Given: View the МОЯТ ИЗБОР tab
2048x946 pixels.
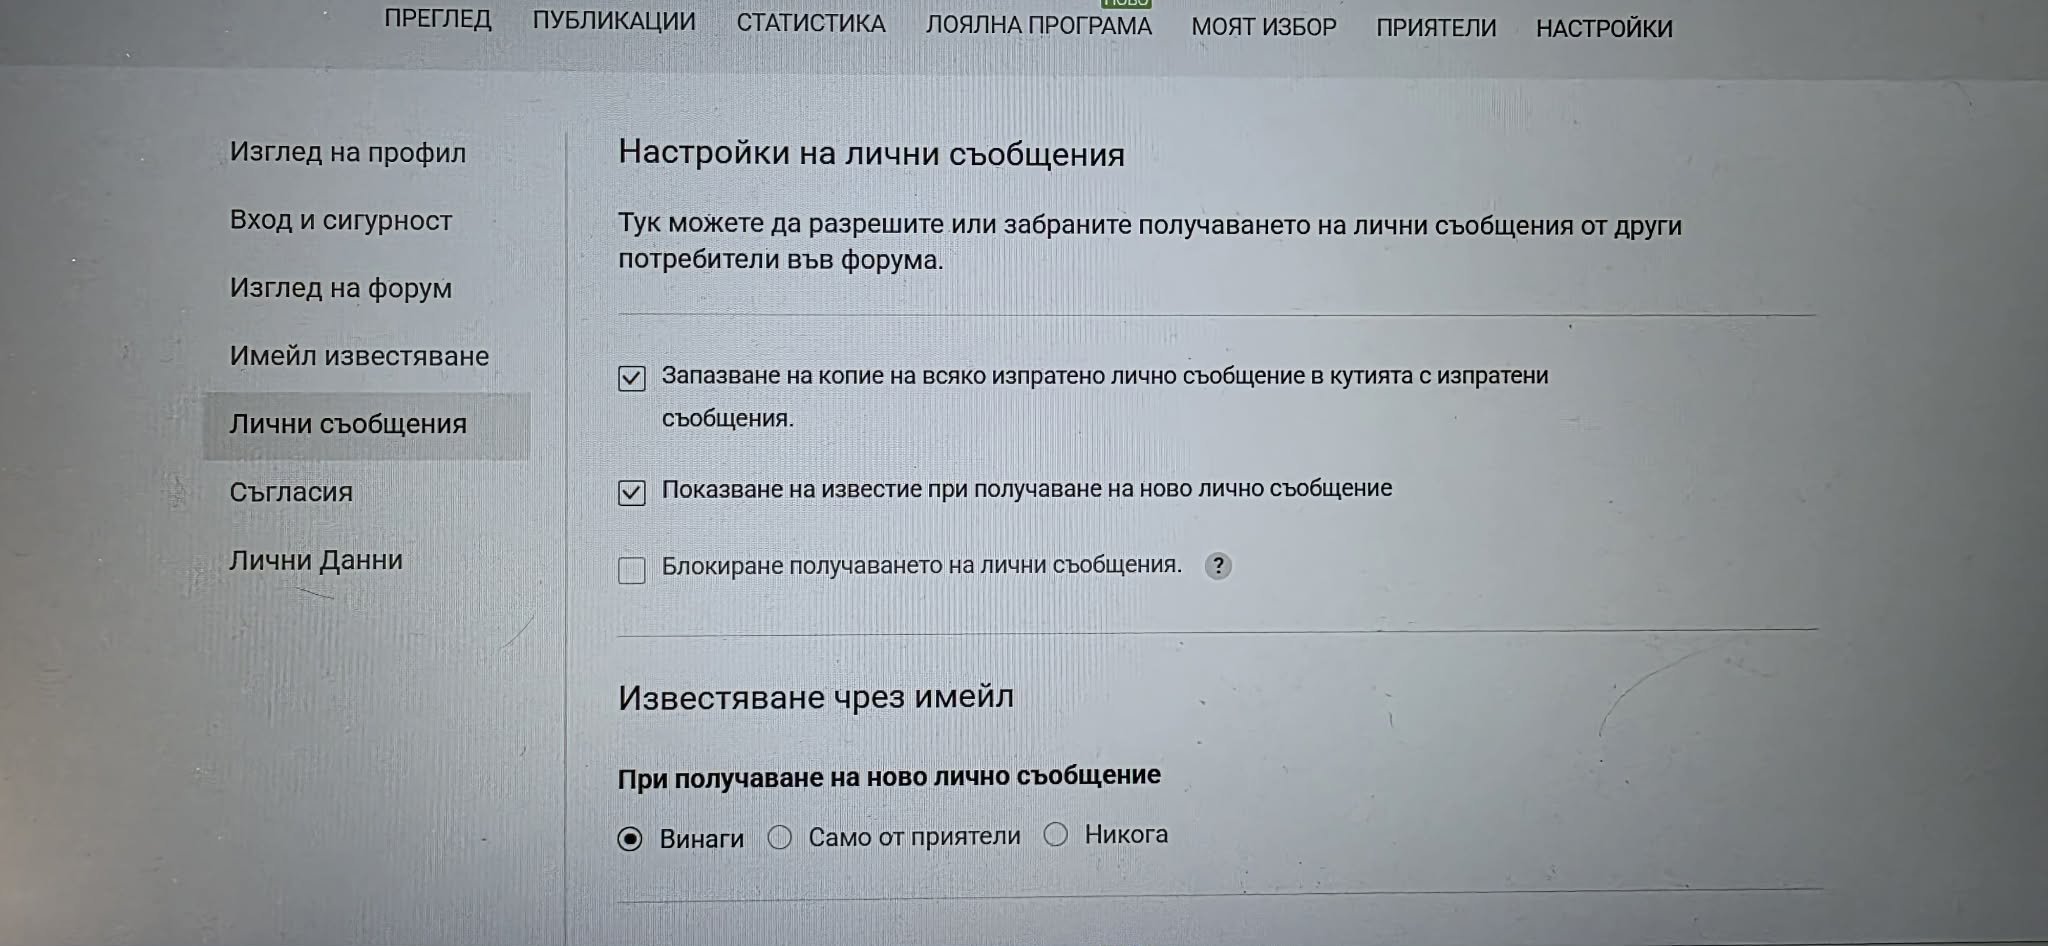Looking at the screenshot, I should 1264,27.
